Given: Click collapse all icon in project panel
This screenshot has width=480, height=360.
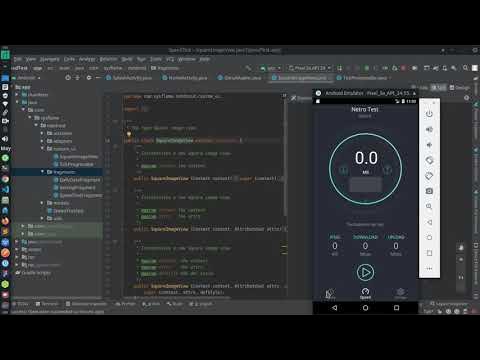Looking at the screenshot, I should 77,78.
